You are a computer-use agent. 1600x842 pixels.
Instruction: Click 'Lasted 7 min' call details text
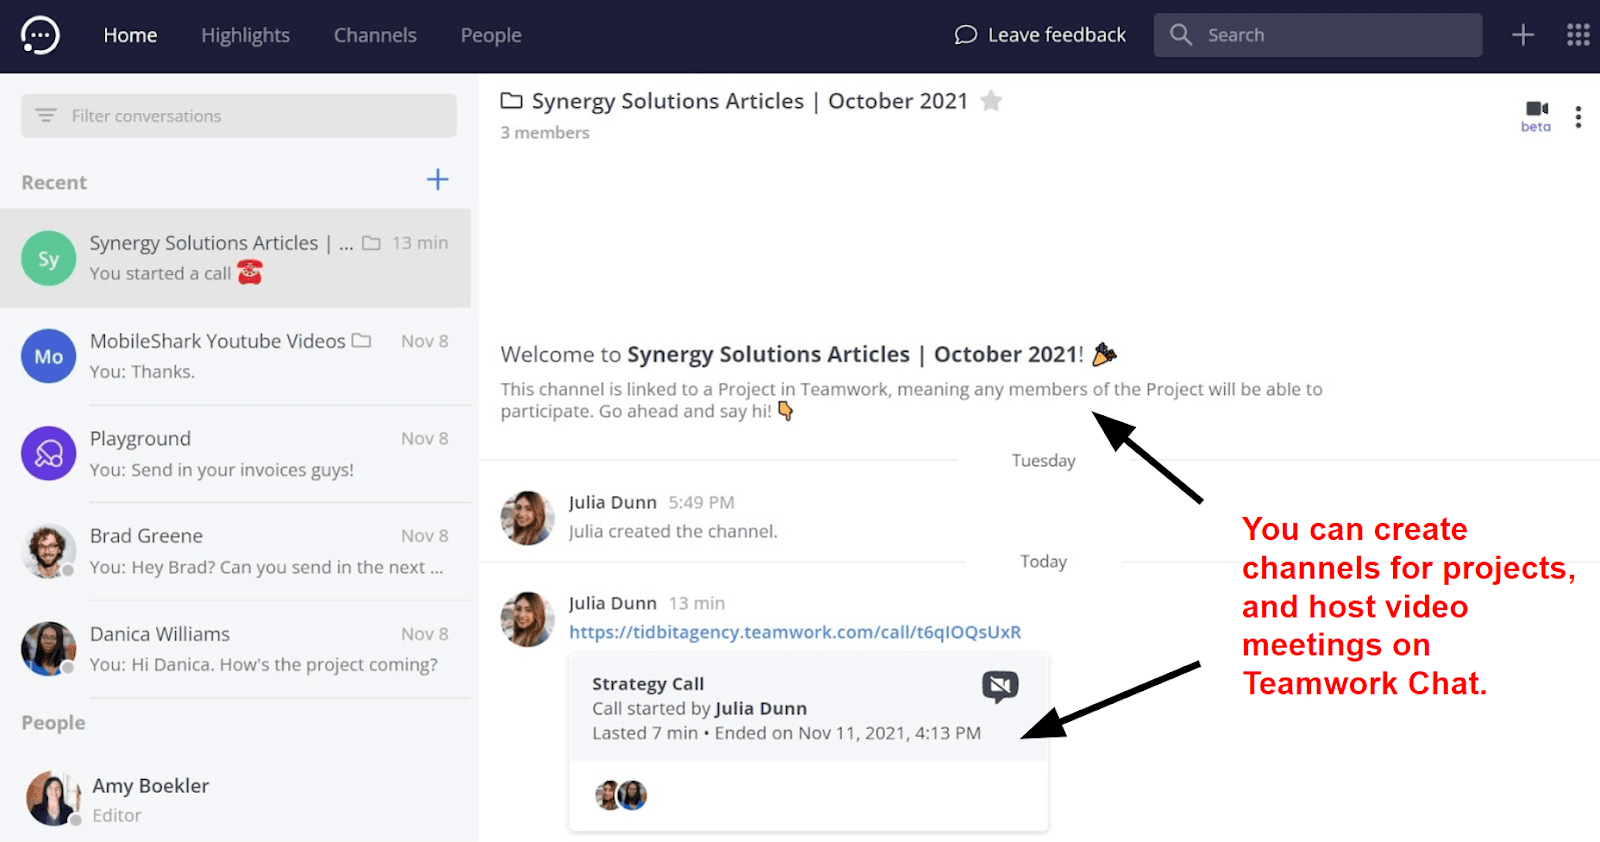click(x=645, y=733)
